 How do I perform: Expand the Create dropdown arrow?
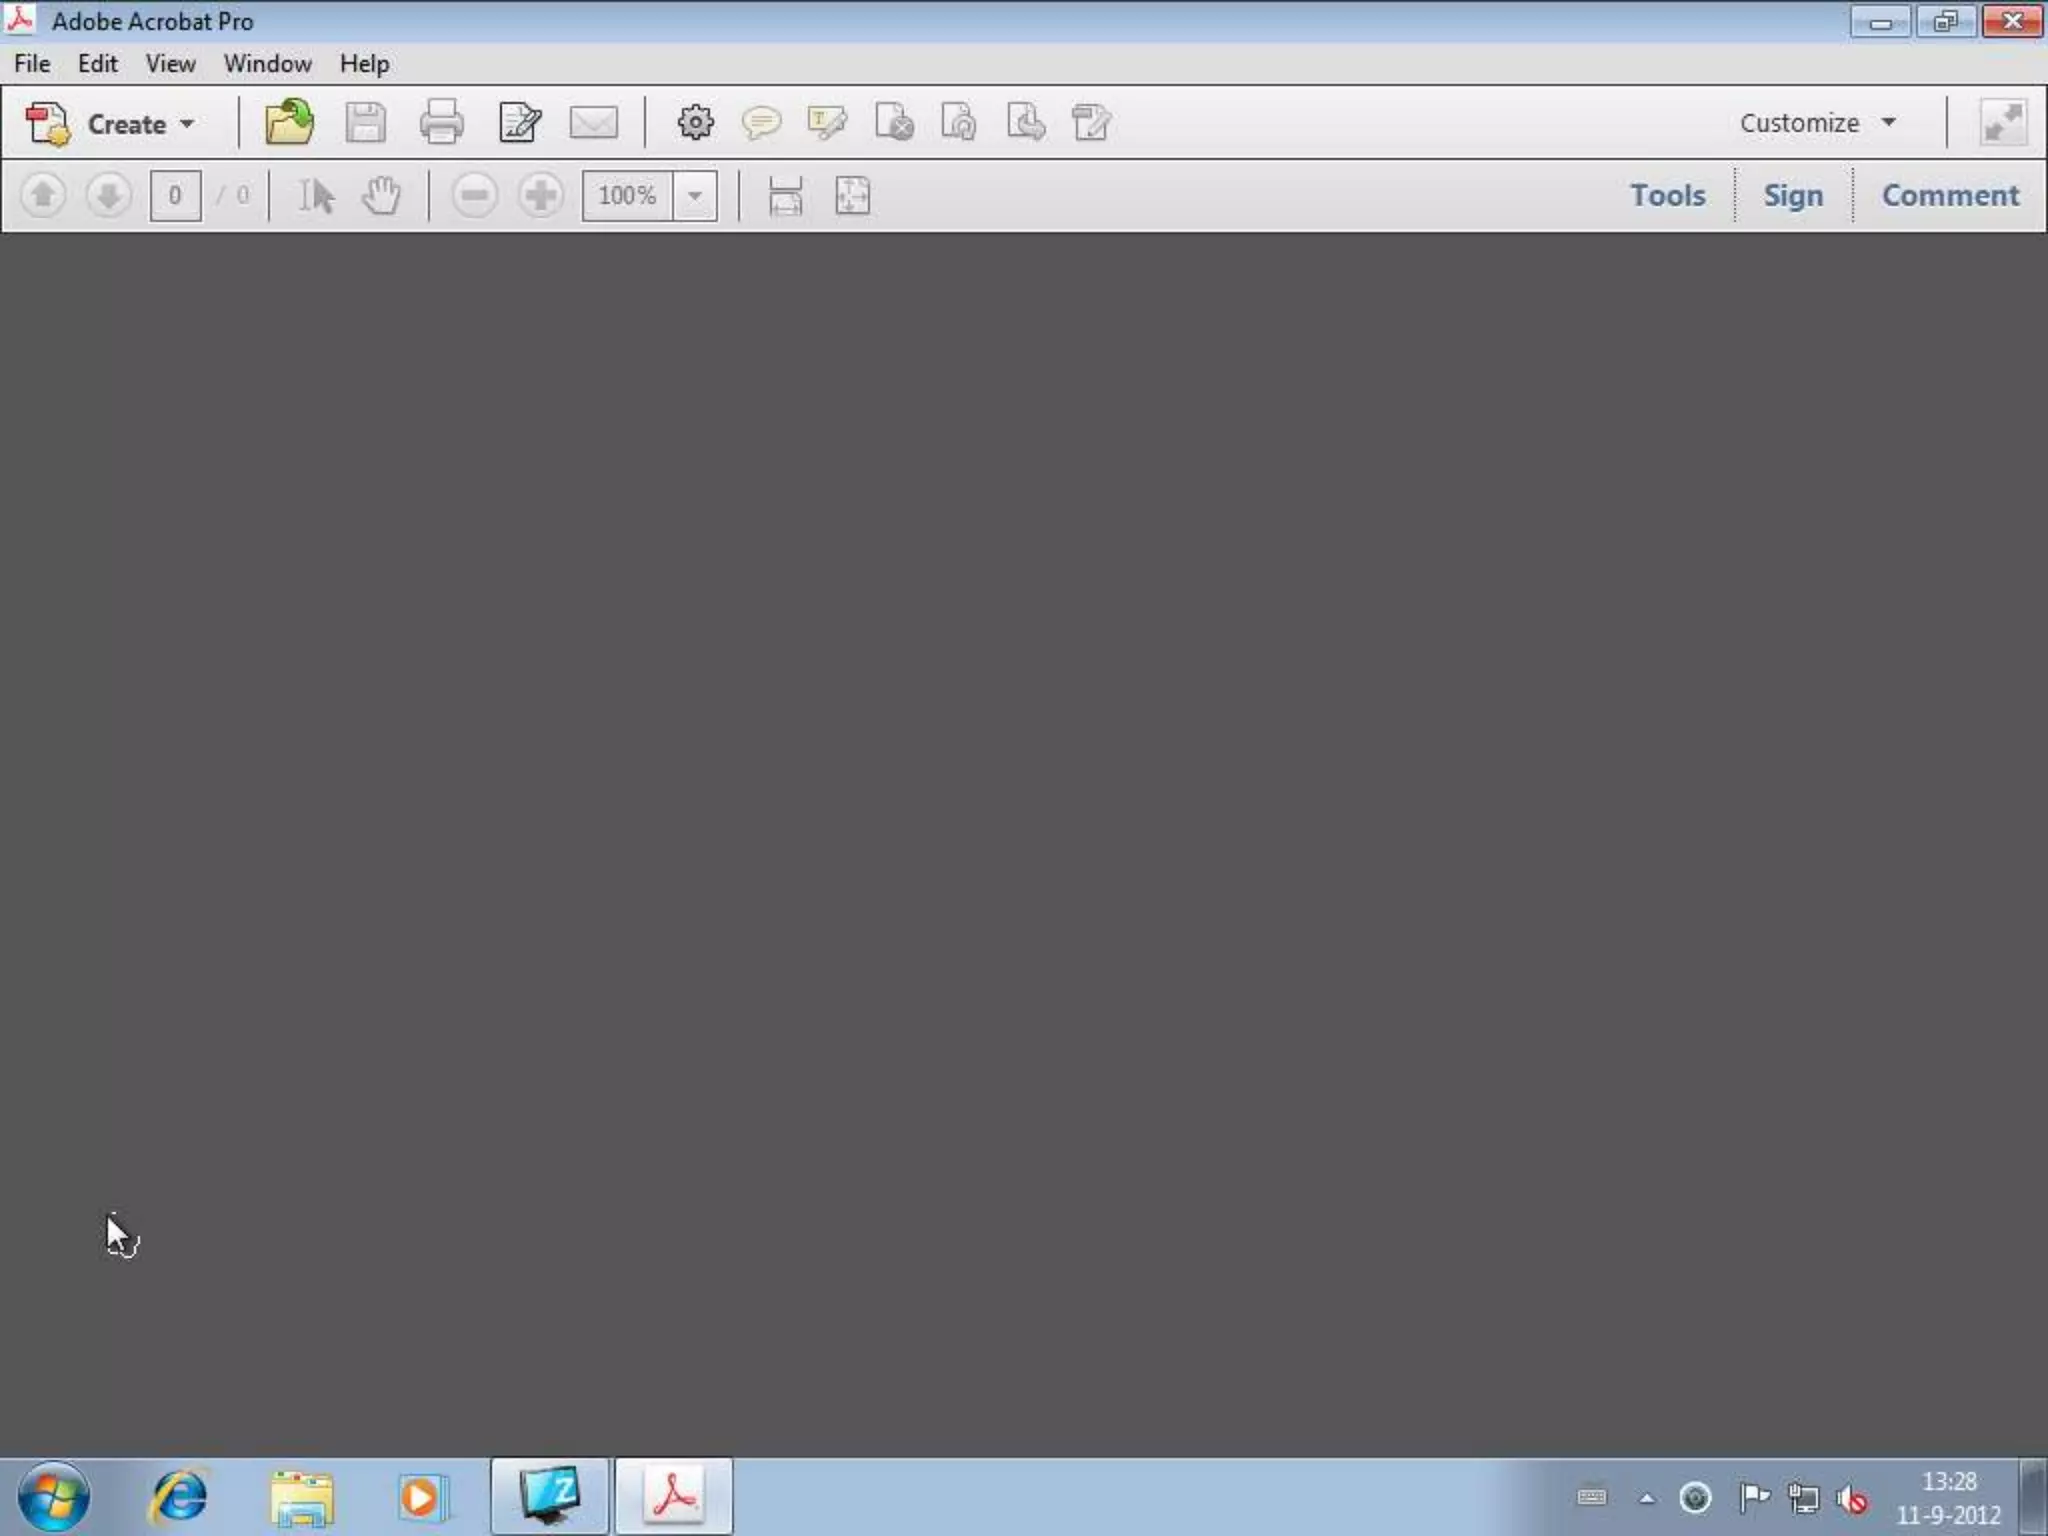pos(187,124)
